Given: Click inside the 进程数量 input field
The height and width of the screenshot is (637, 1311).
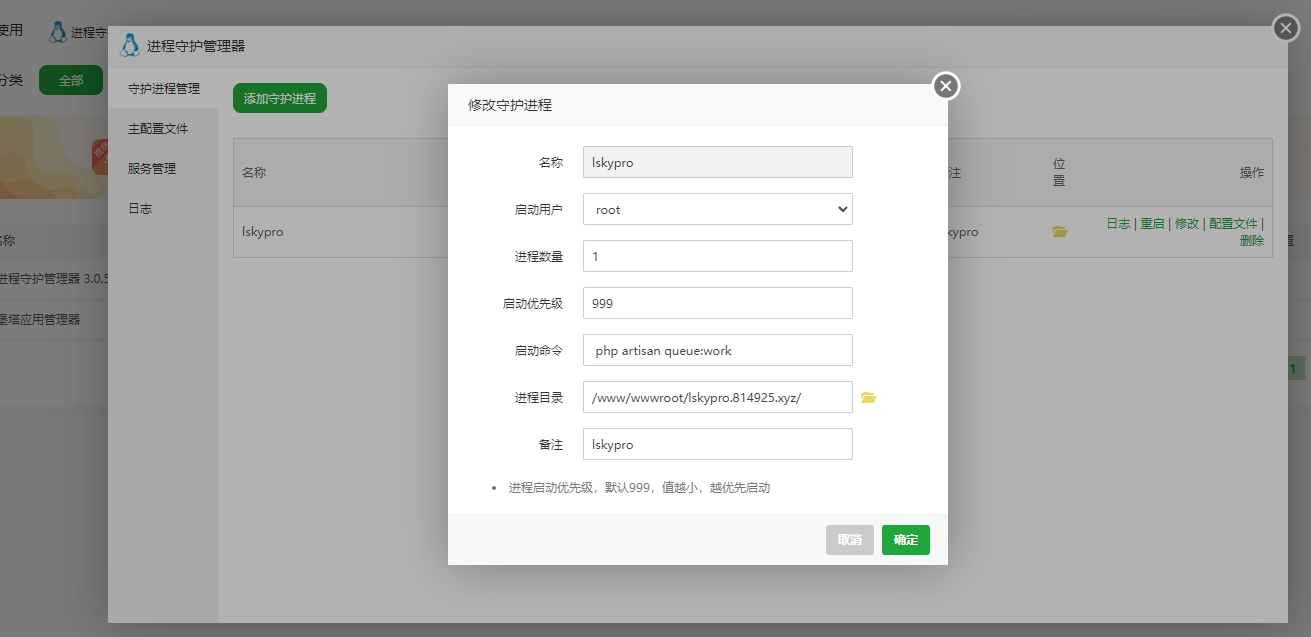Looking at the screenshot, I should point(717,256).
